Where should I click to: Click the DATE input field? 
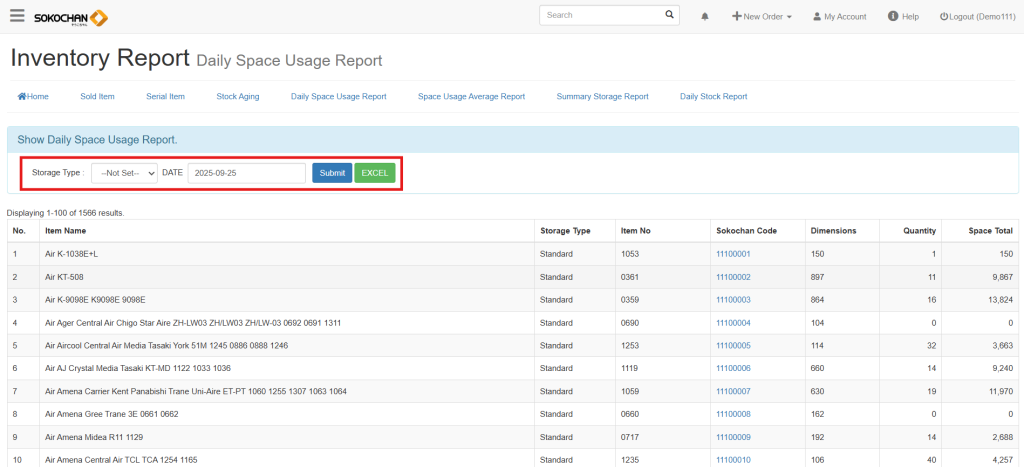tap(246, 173)
